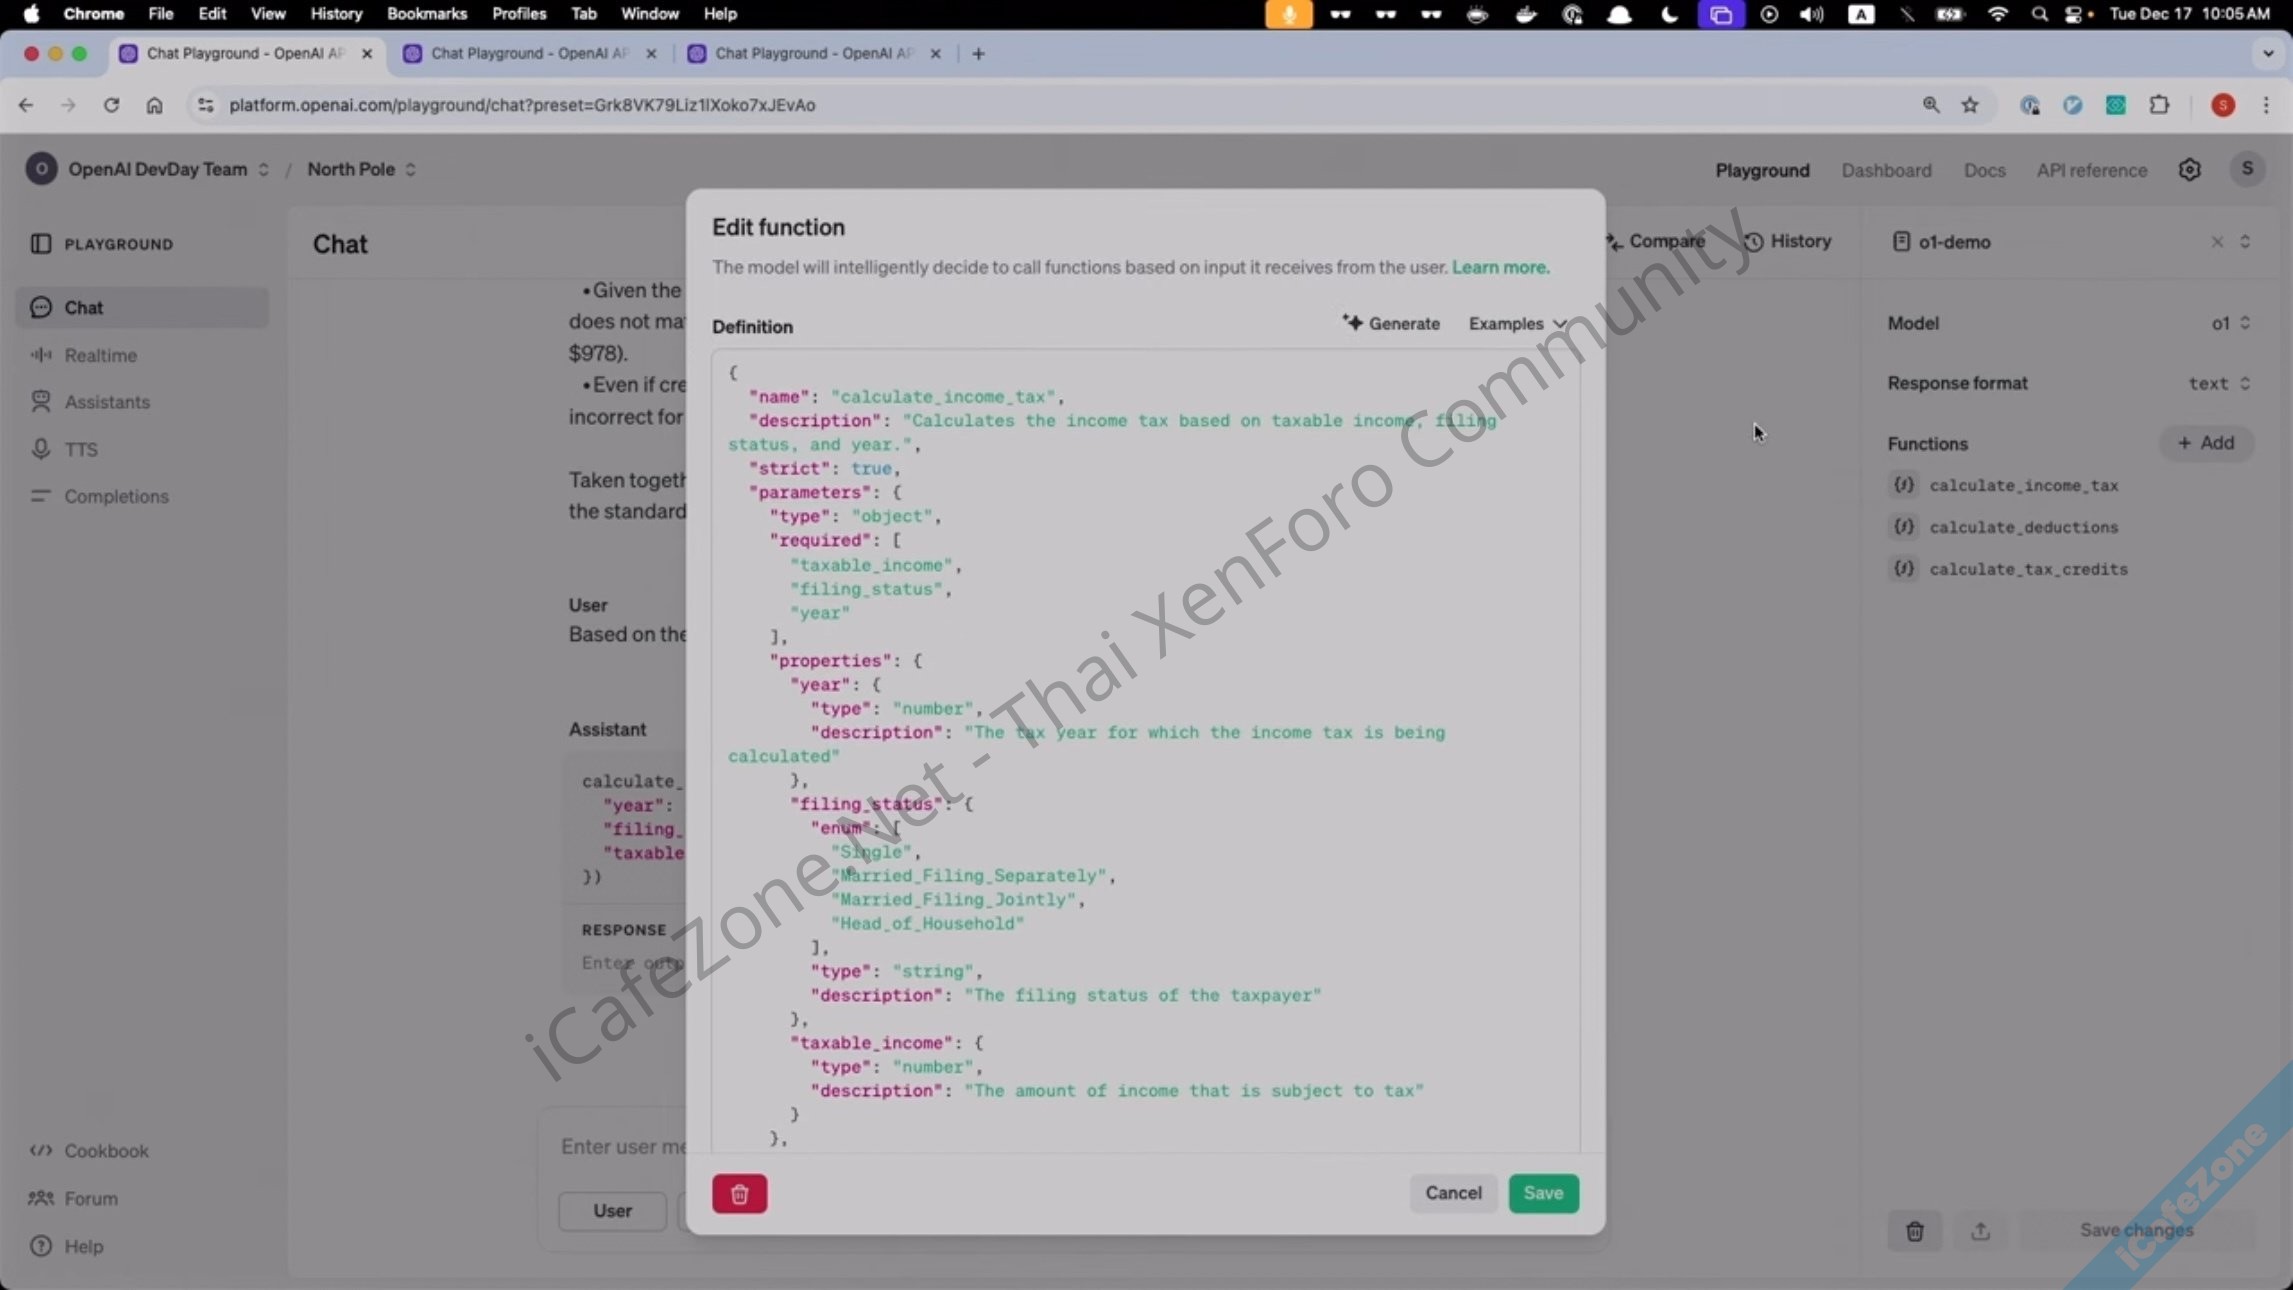2293x1290 pixels.
Task: Open the Response format text dropdown
Action: 2218,383
